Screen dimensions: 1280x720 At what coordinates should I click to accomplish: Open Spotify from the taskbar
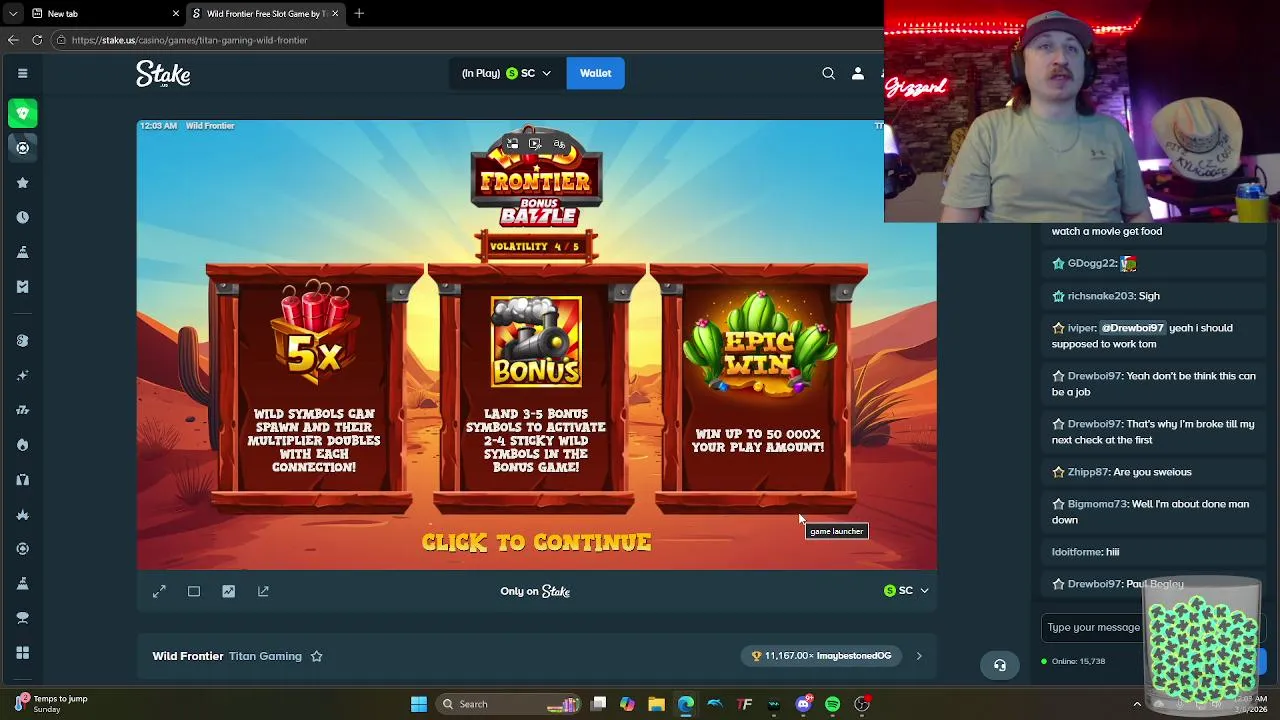click(x=832, y=704)
